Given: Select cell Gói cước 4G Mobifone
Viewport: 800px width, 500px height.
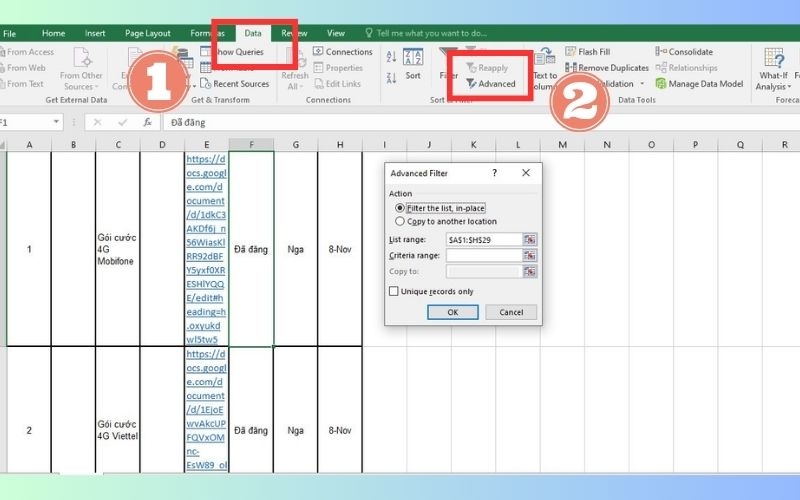Looking at the screenshot, I should tap(117, 249).
